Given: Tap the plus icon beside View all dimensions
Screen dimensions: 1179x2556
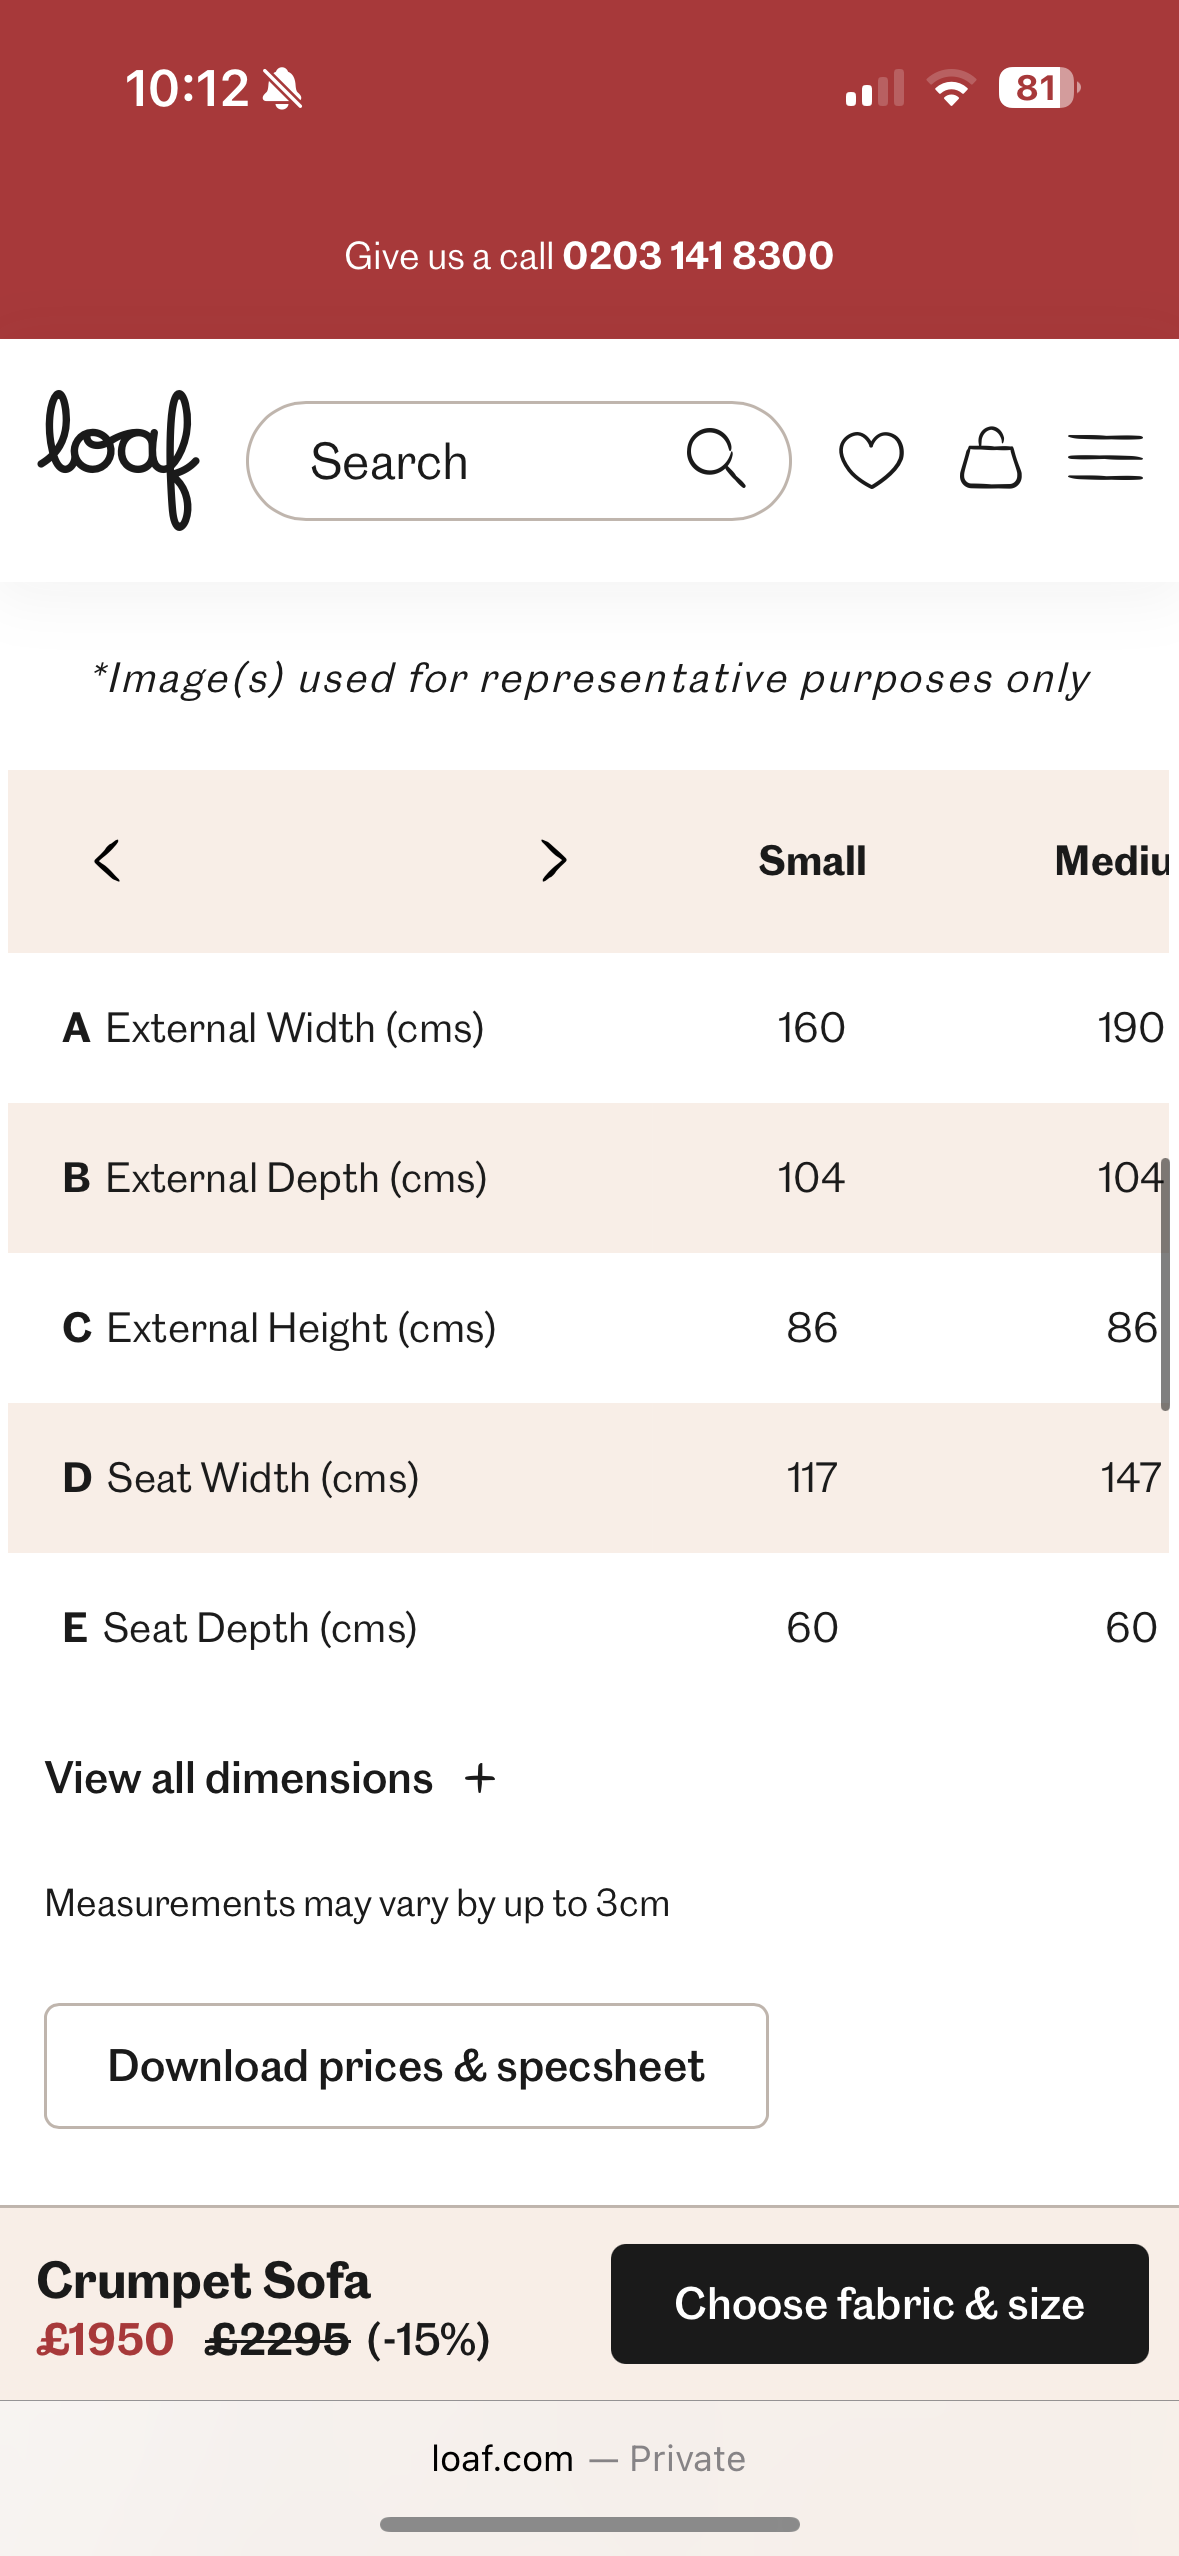Looking at the screenshot, I should pos(480,1778).
